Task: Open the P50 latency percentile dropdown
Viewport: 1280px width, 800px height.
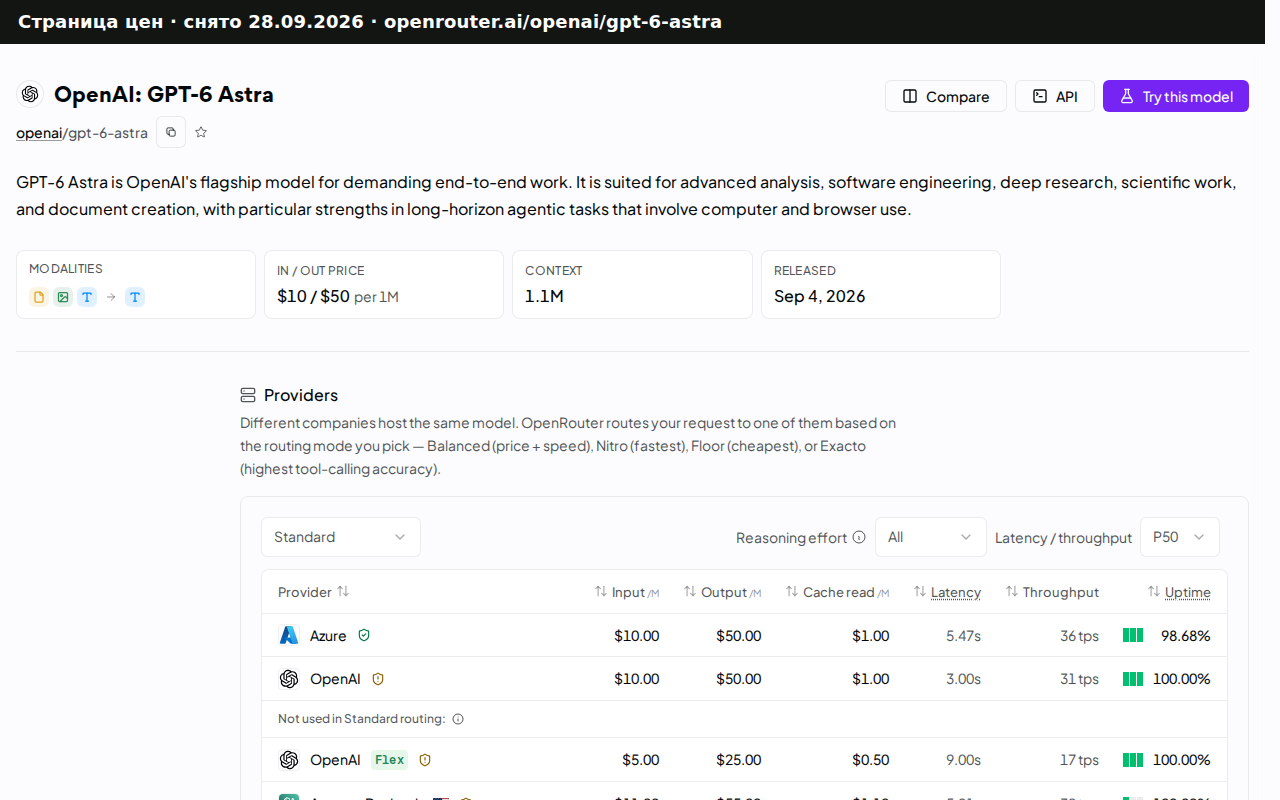Action: 1180,537
